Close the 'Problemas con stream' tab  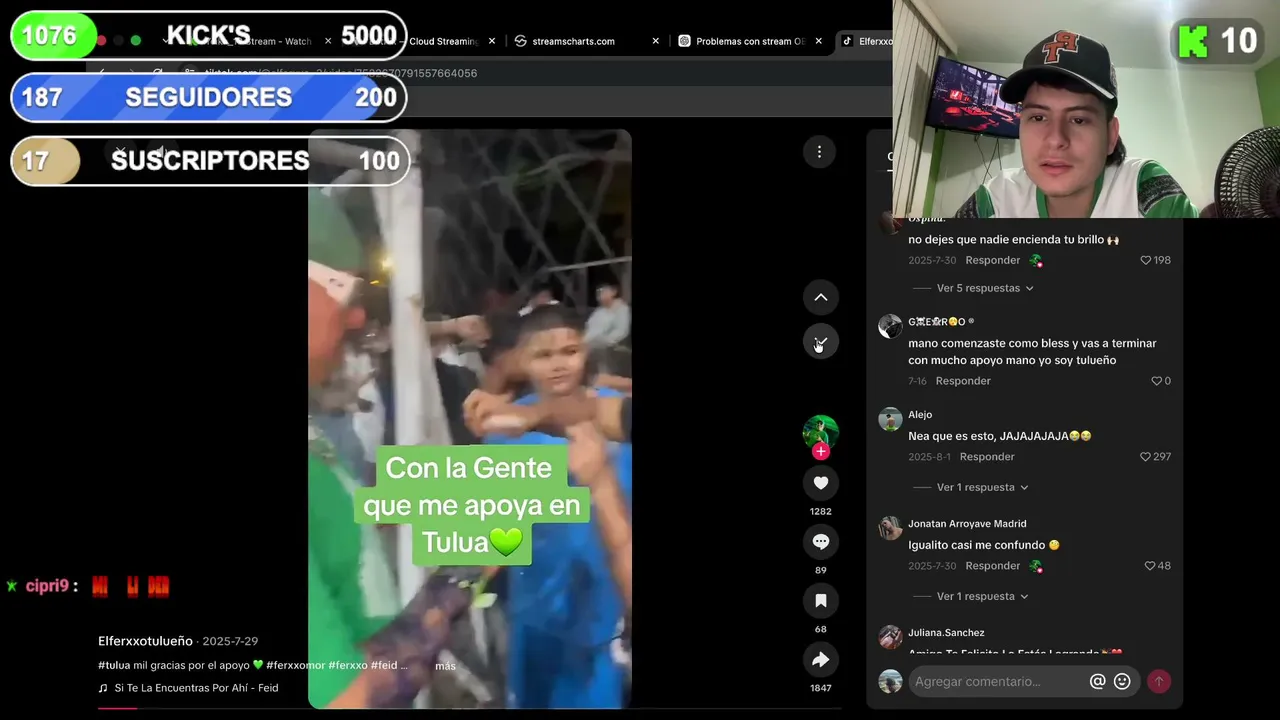pos(819,41)
